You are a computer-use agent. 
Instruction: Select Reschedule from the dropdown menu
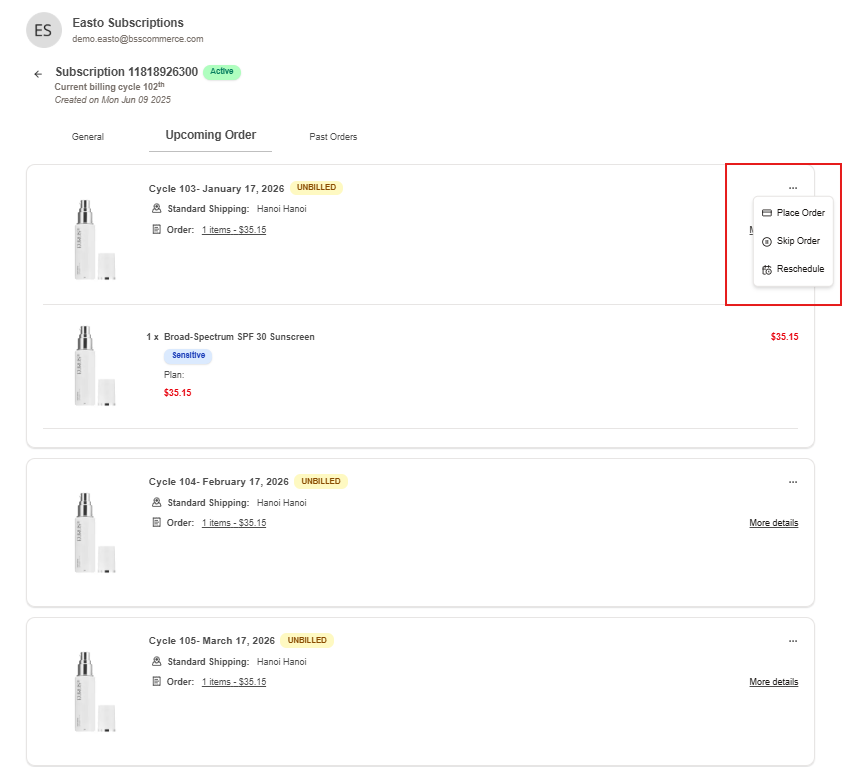tap(793, 269)
